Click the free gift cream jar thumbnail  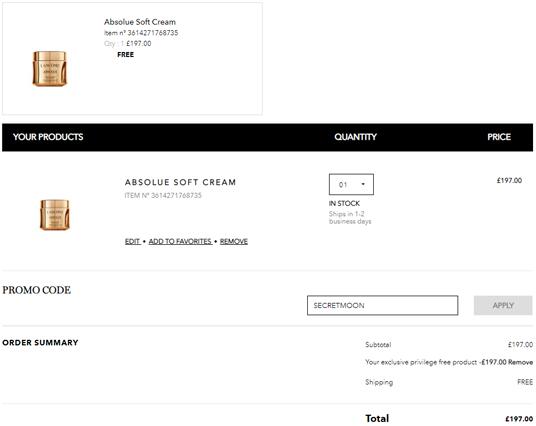click(50, 68)
